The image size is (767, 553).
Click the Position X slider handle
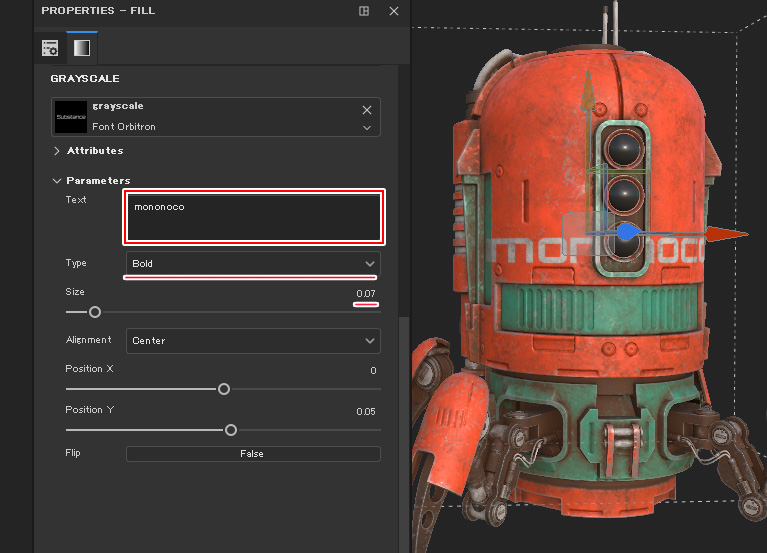pos(224,389)
